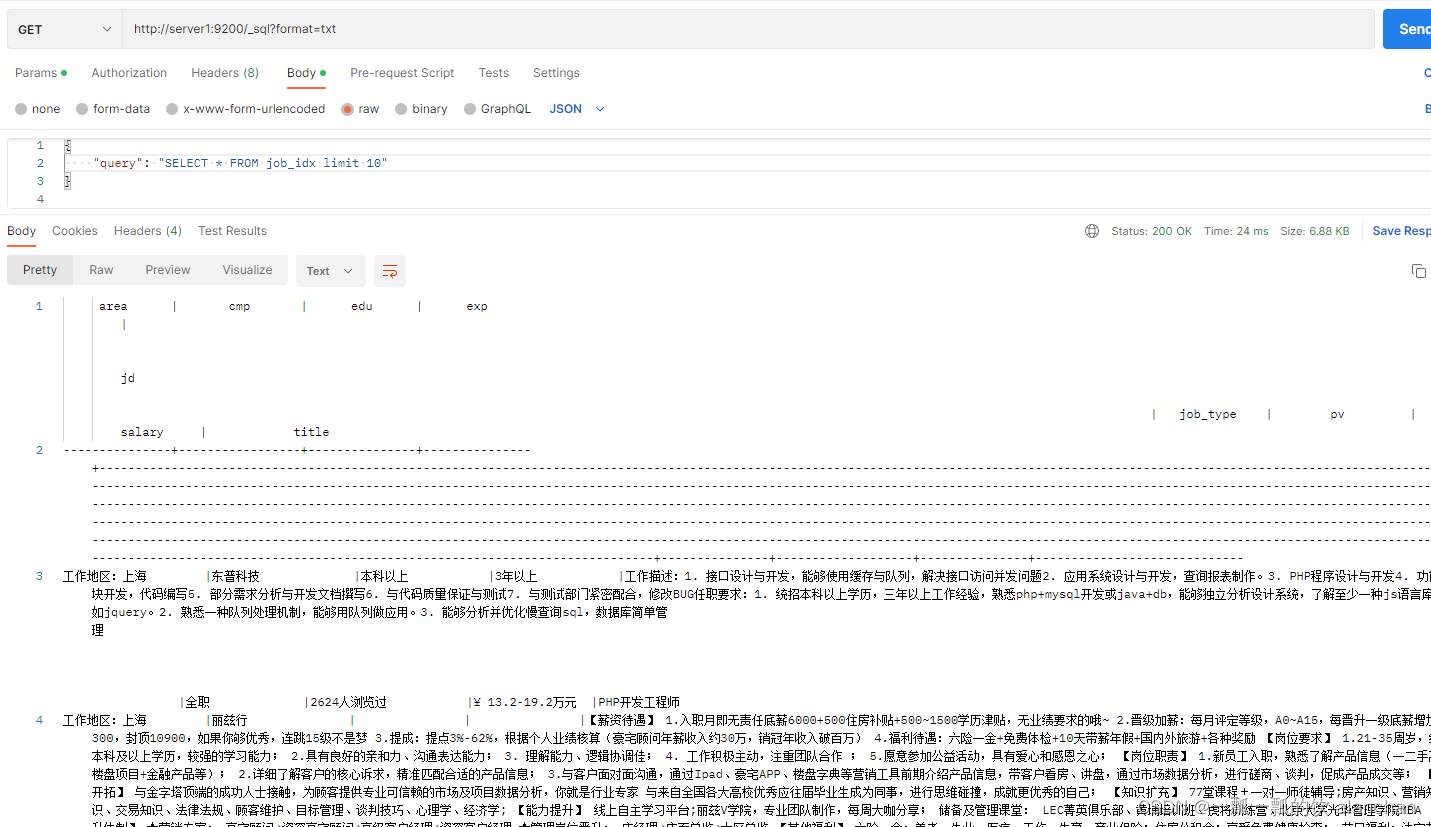This screenshot has height=827, width=1431.
Task: Select the Raw response view
Action: coord(101,270)
